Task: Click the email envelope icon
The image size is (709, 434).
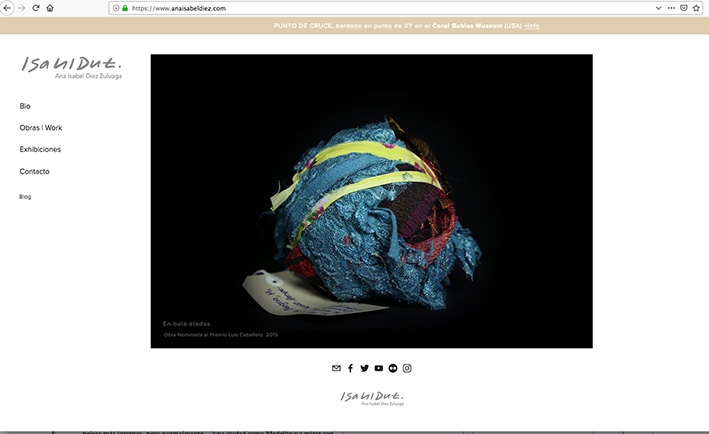Action: 336,368
